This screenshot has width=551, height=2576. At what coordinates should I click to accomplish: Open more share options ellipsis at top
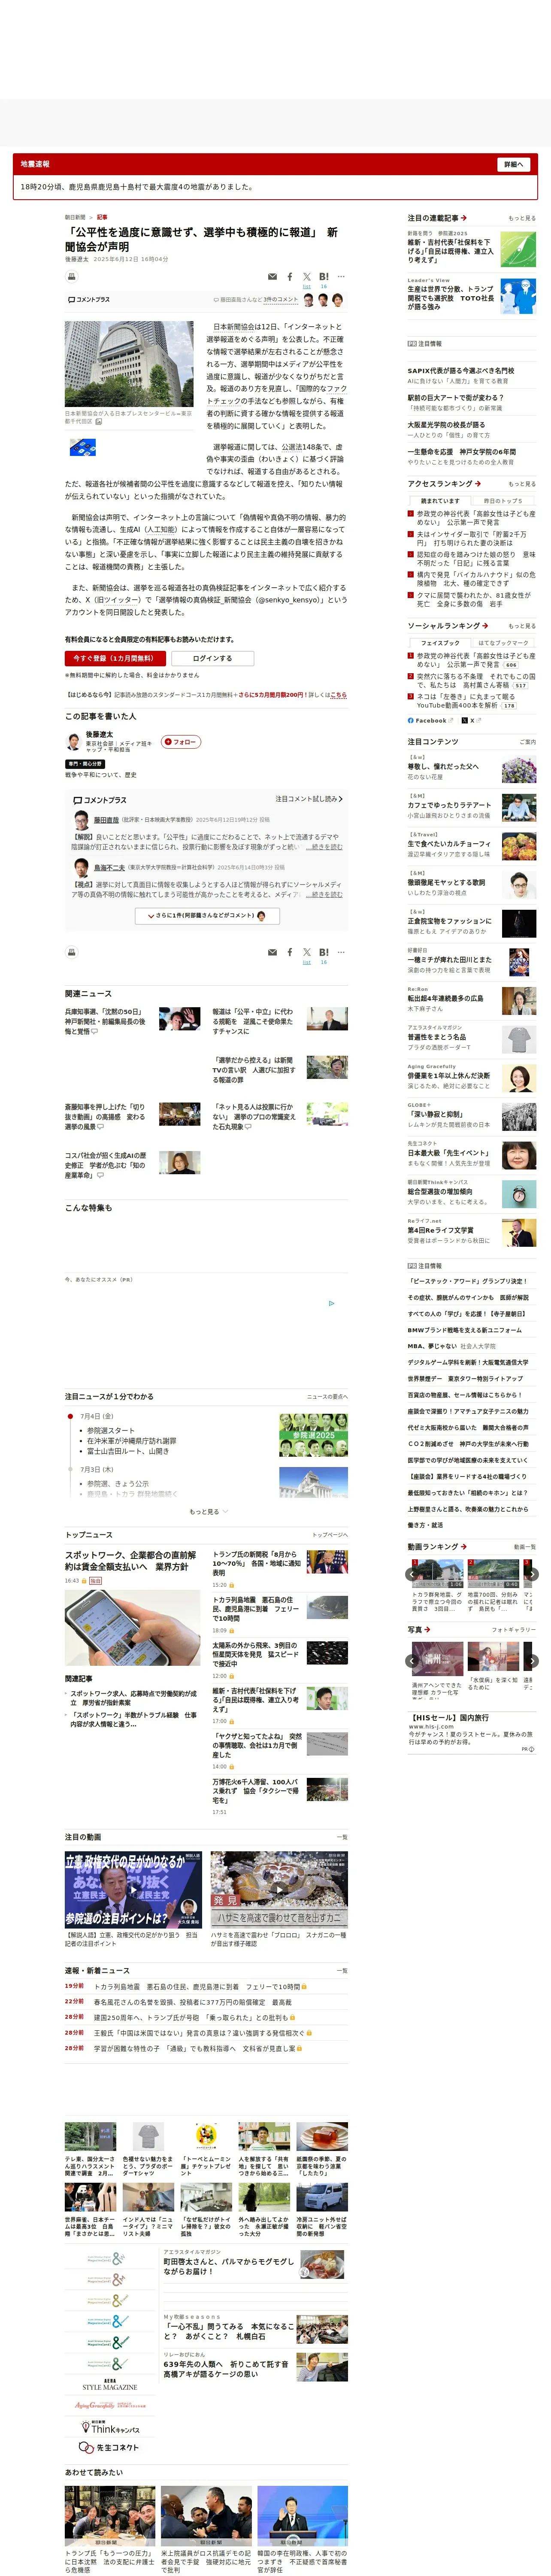click(x=341, y=277)
